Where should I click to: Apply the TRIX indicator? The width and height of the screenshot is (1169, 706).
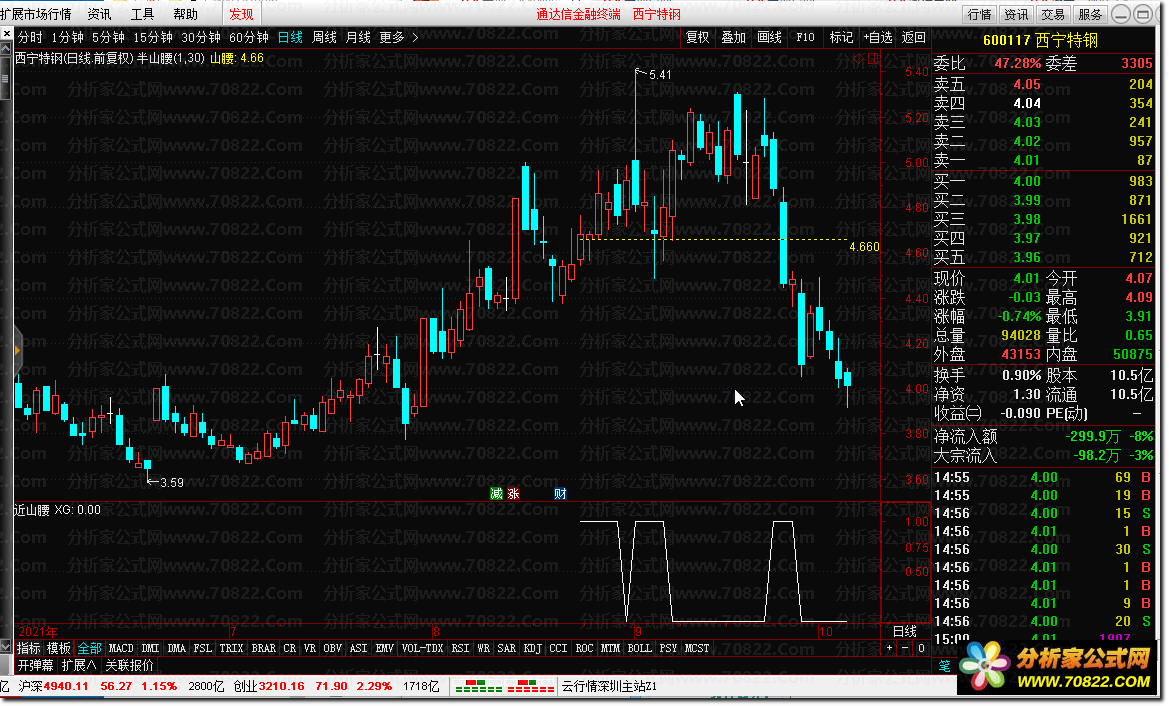tap(231, 648)
